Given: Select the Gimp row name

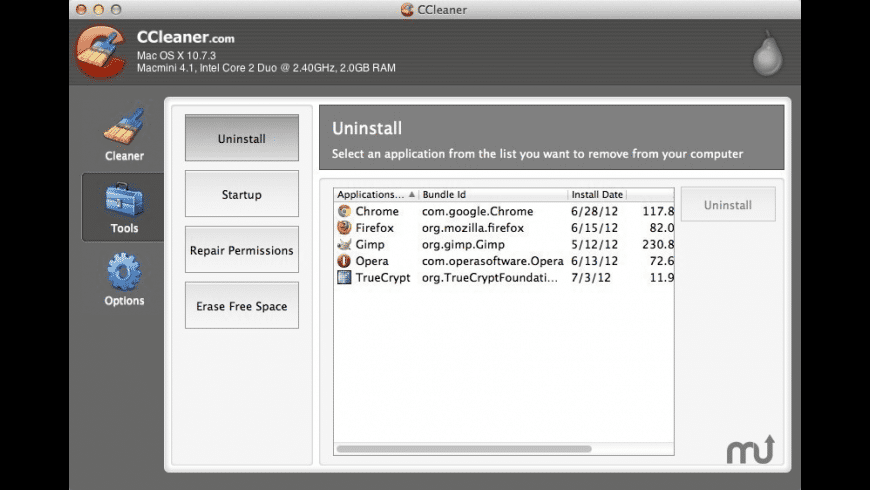Looking at the screenshot, I should (x=370, y=245).
